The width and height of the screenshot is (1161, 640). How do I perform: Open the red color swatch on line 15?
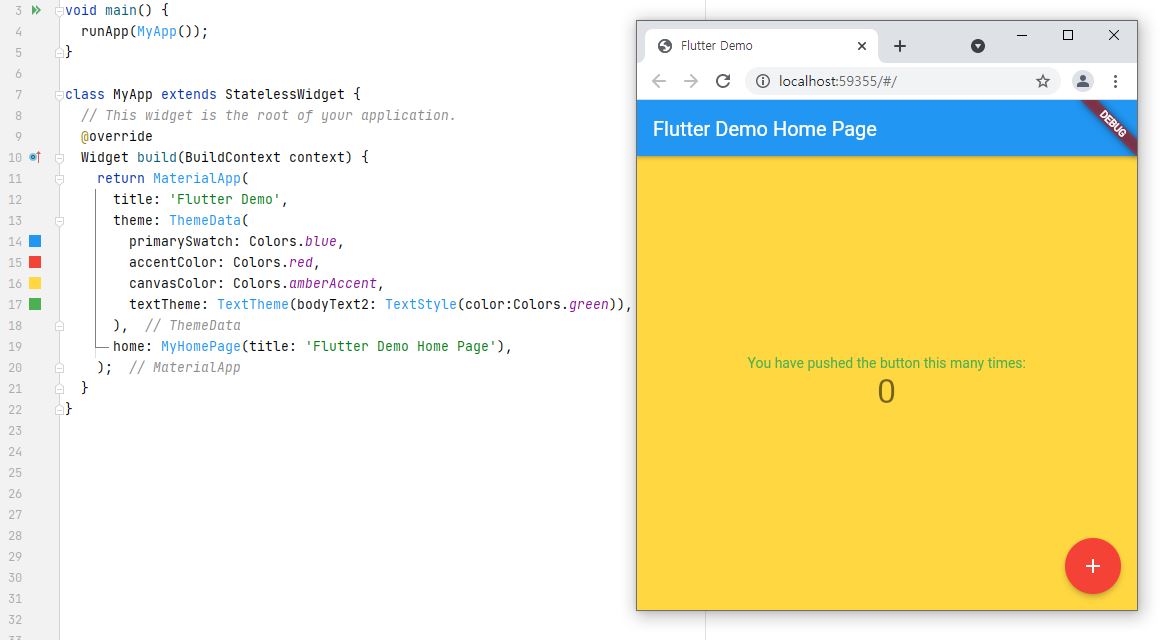point(35,262)
